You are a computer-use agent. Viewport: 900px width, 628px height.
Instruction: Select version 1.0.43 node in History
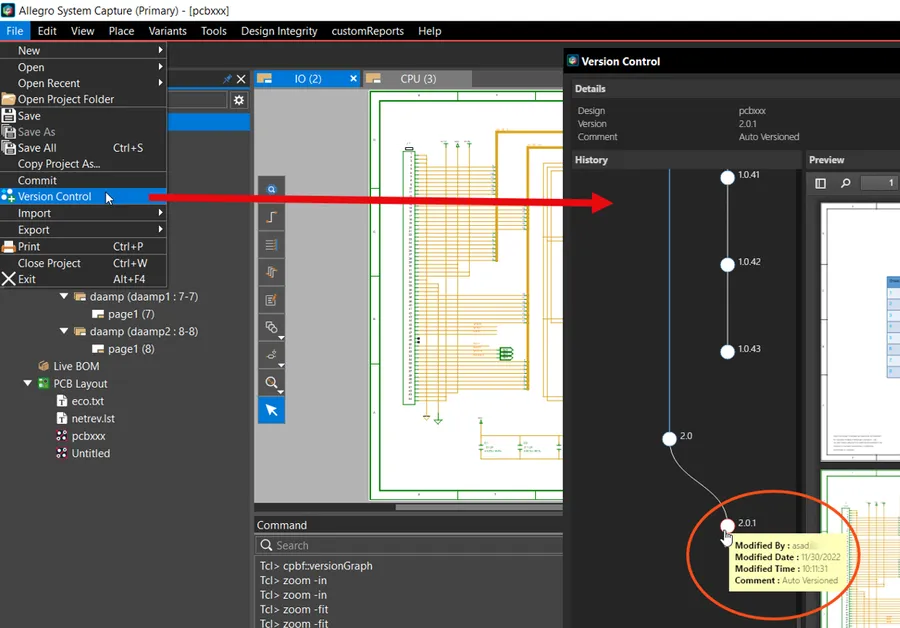click(x=727, y=352)
